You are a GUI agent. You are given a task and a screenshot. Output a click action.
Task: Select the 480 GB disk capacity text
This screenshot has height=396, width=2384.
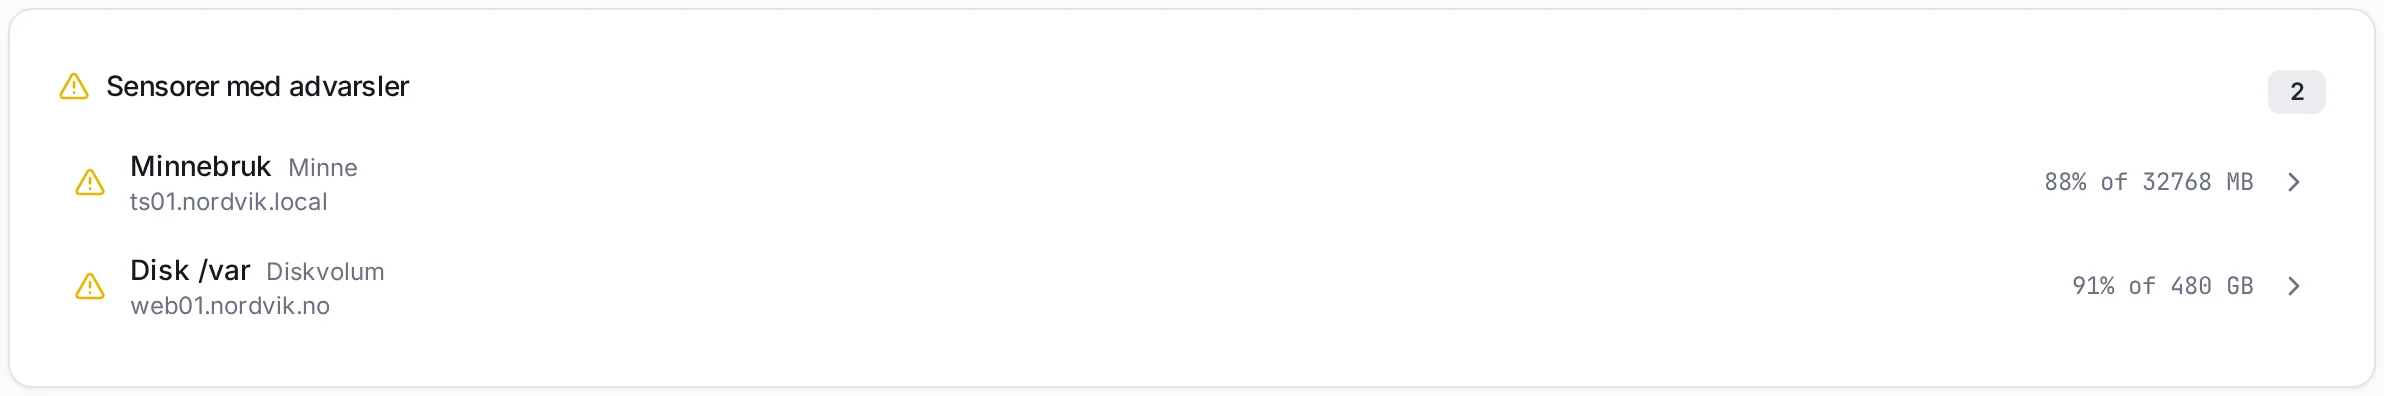point(2211,286)
